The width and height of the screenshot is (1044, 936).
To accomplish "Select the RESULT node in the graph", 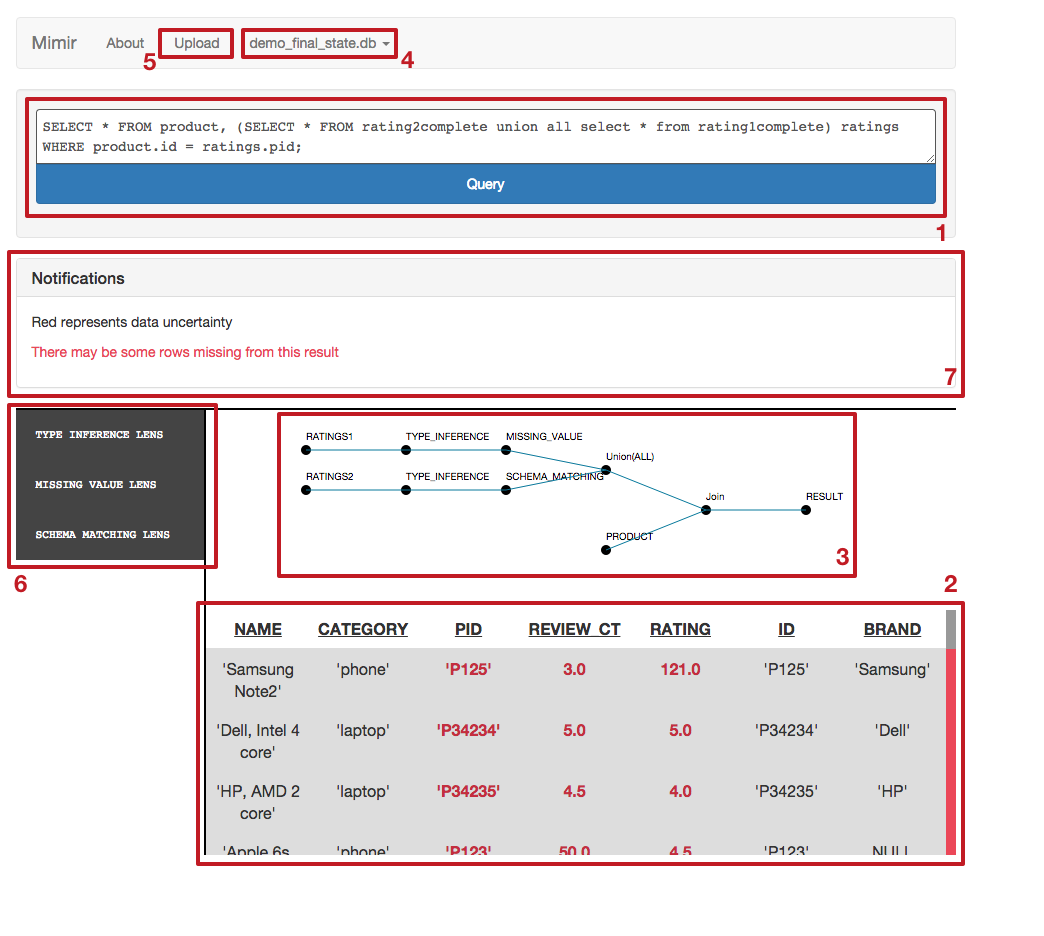I will coord(806,510).
